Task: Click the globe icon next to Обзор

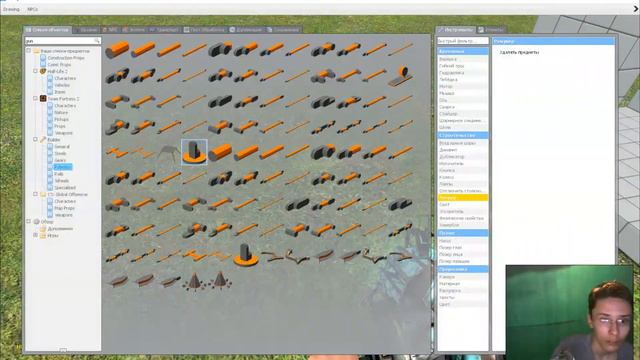Action: click(x=36, y=222)
